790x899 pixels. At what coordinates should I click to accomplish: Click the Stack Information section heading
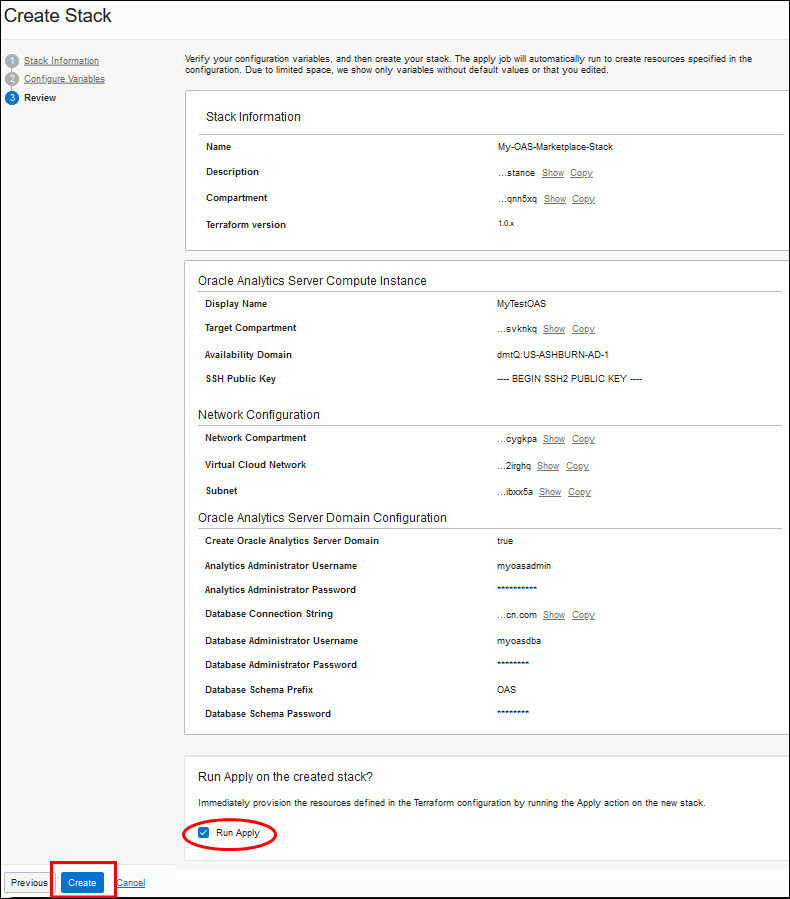coord(253,117)
